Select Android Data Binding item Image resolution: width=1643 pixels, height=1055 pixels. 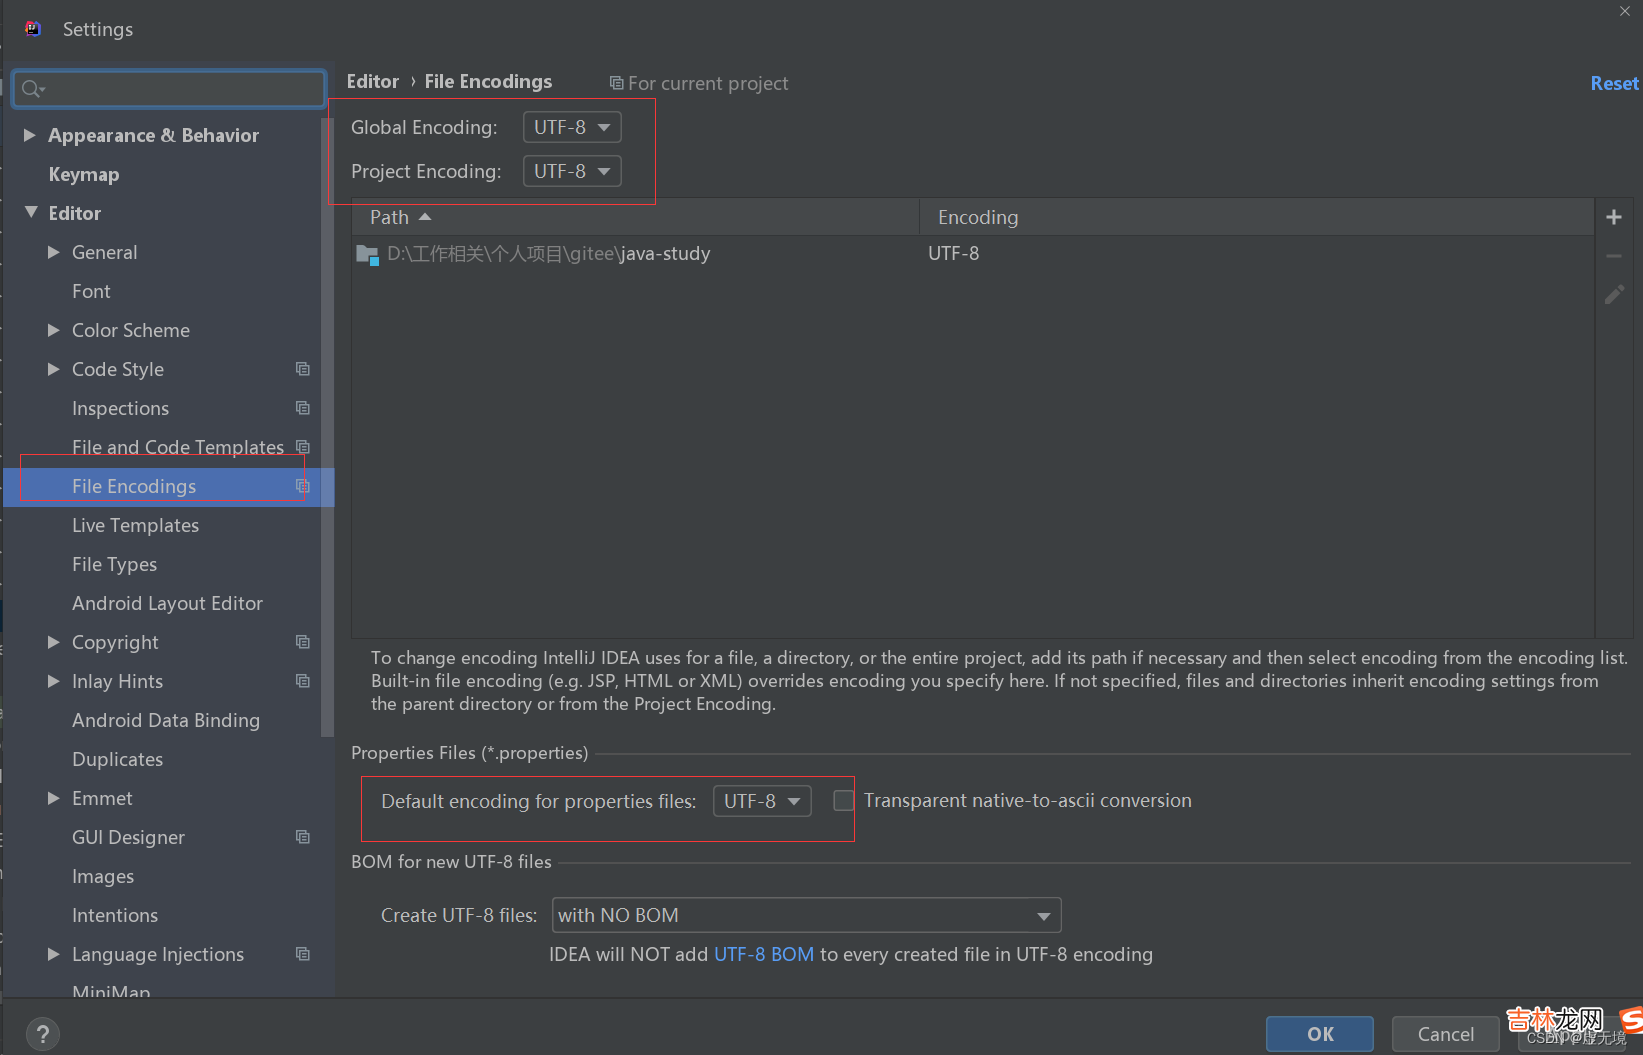166,720
